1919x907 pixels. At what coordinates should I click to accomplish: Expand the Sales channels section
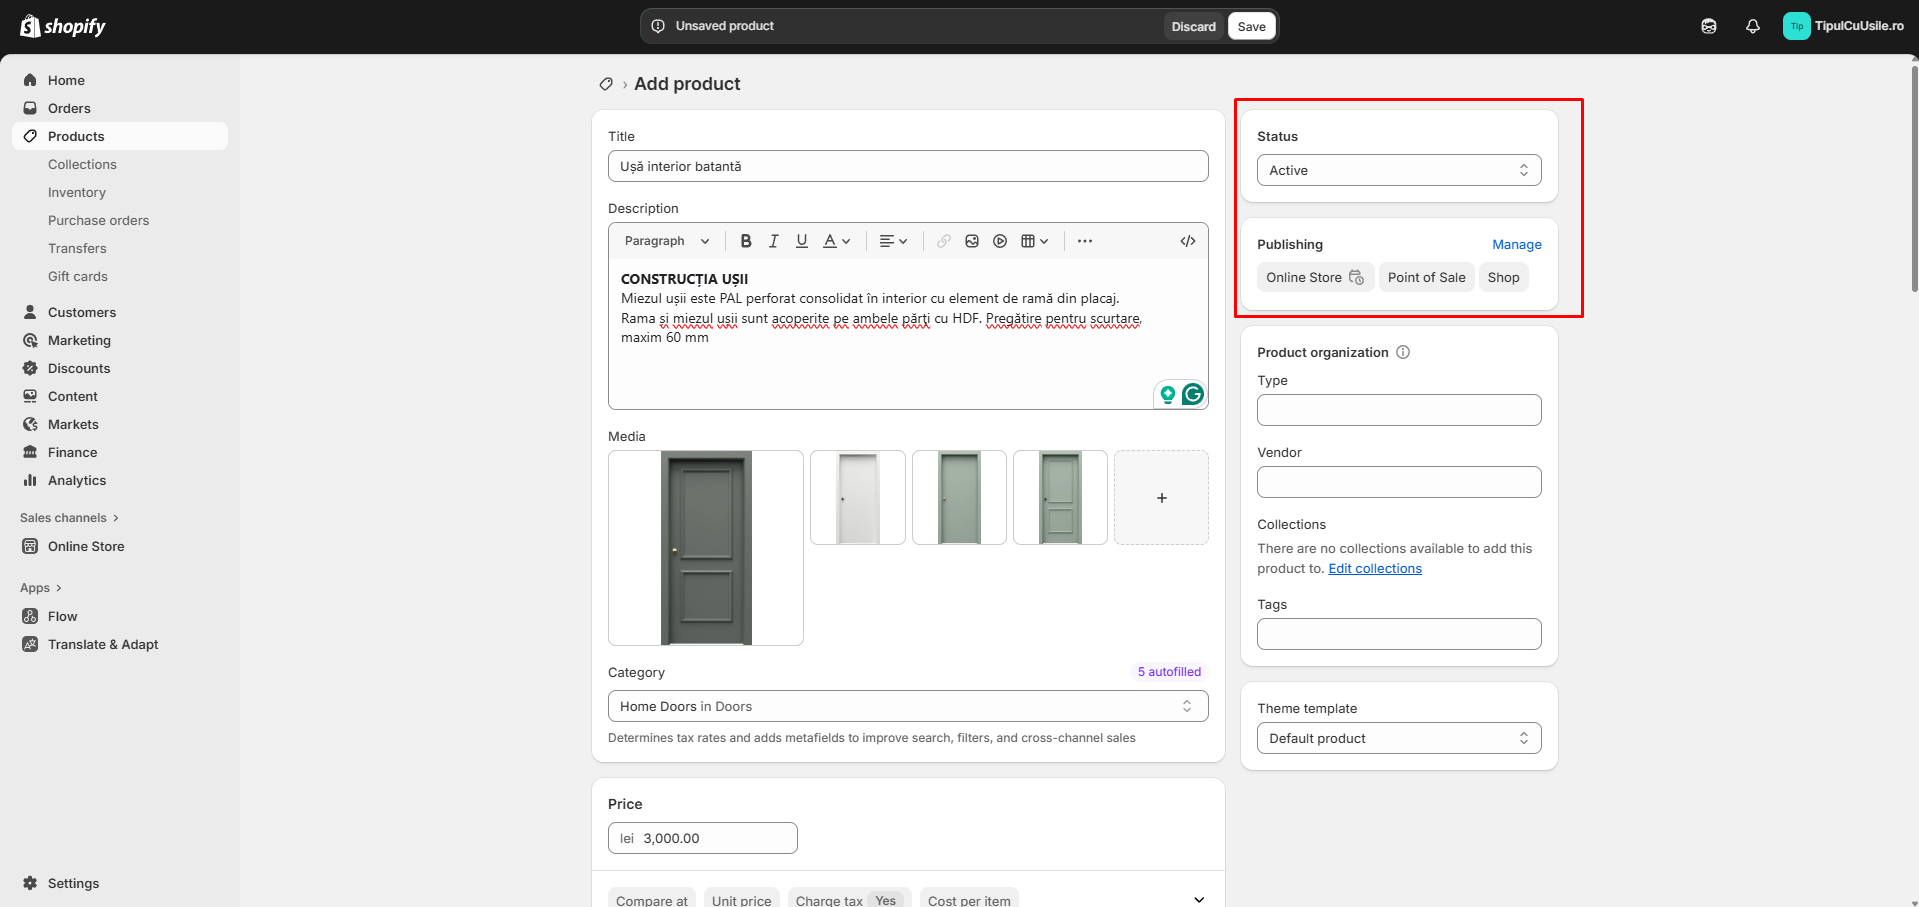coord(69,518)
